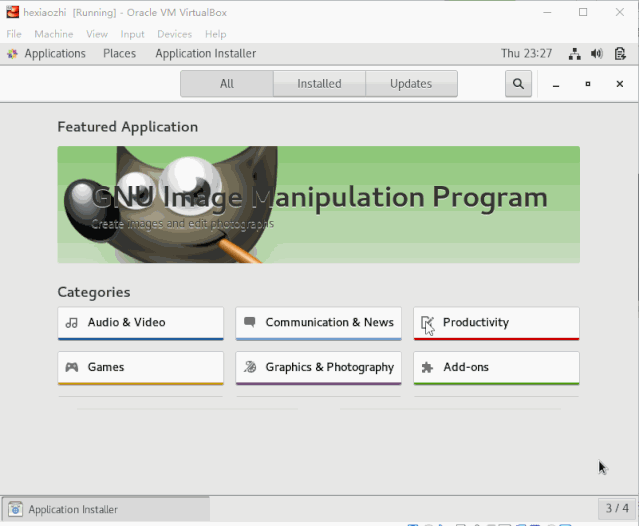Screen dimensions: 639x526
Task: Click the Productivity pencil icon
Action: coord(427,323)
